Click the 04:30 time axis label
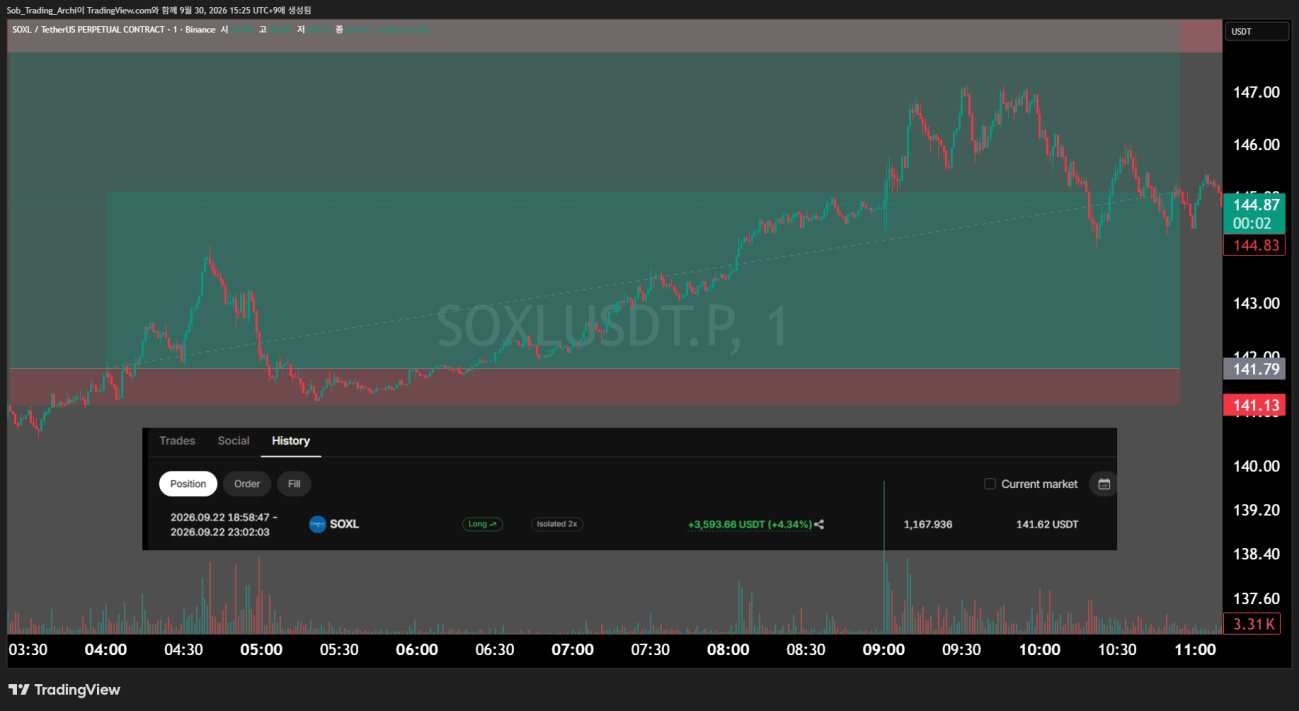This screenshot has width=1299, height=711. pyautogui.click(x=183, y=649)
